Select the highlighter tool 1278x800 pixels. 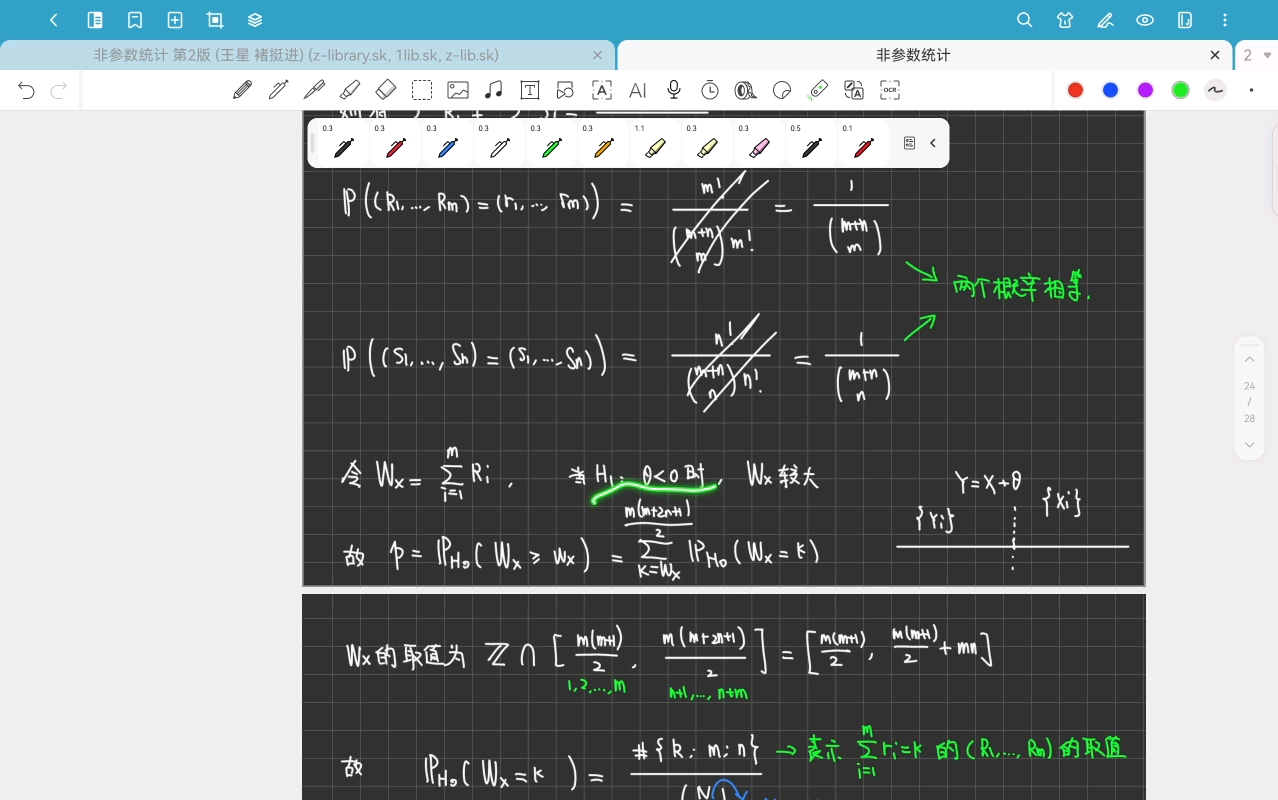click(x=350, y=90)
